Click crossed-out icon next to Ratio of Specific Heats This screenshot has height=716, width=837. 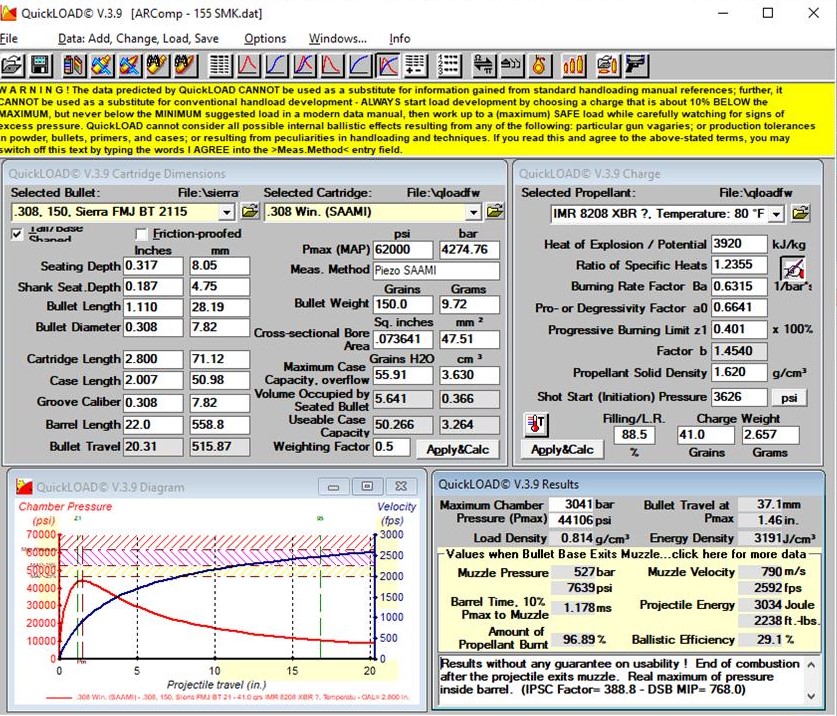[793, 267]
